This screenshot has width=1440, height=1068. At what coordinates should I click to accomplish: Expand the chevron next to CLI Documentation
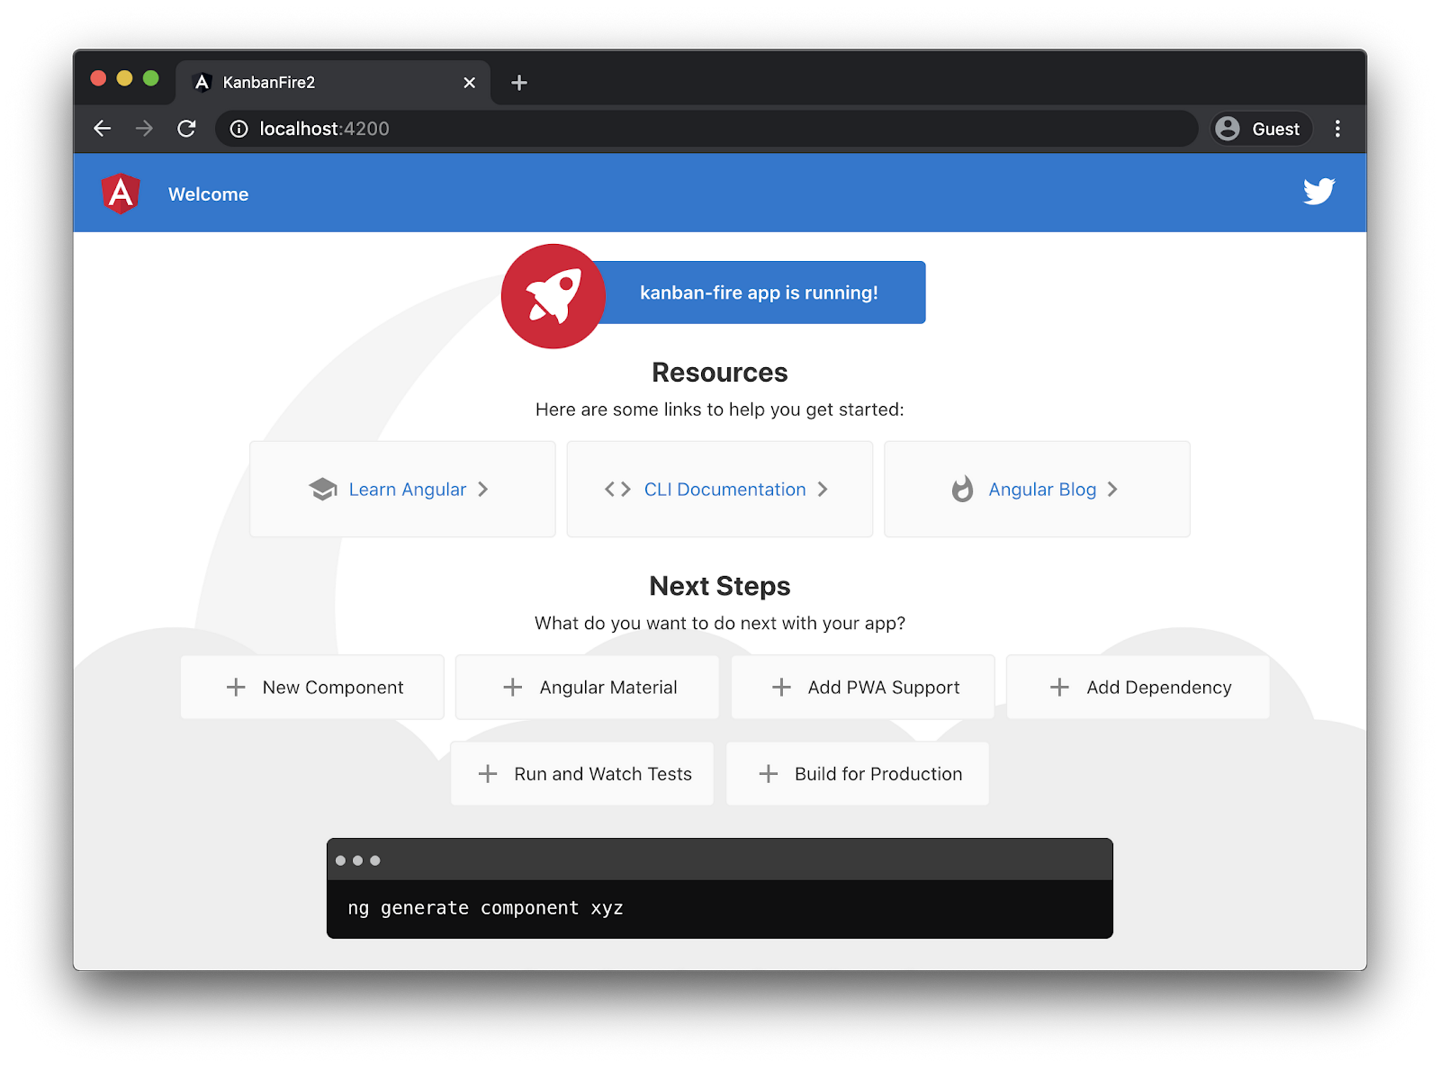coord(822,489)
